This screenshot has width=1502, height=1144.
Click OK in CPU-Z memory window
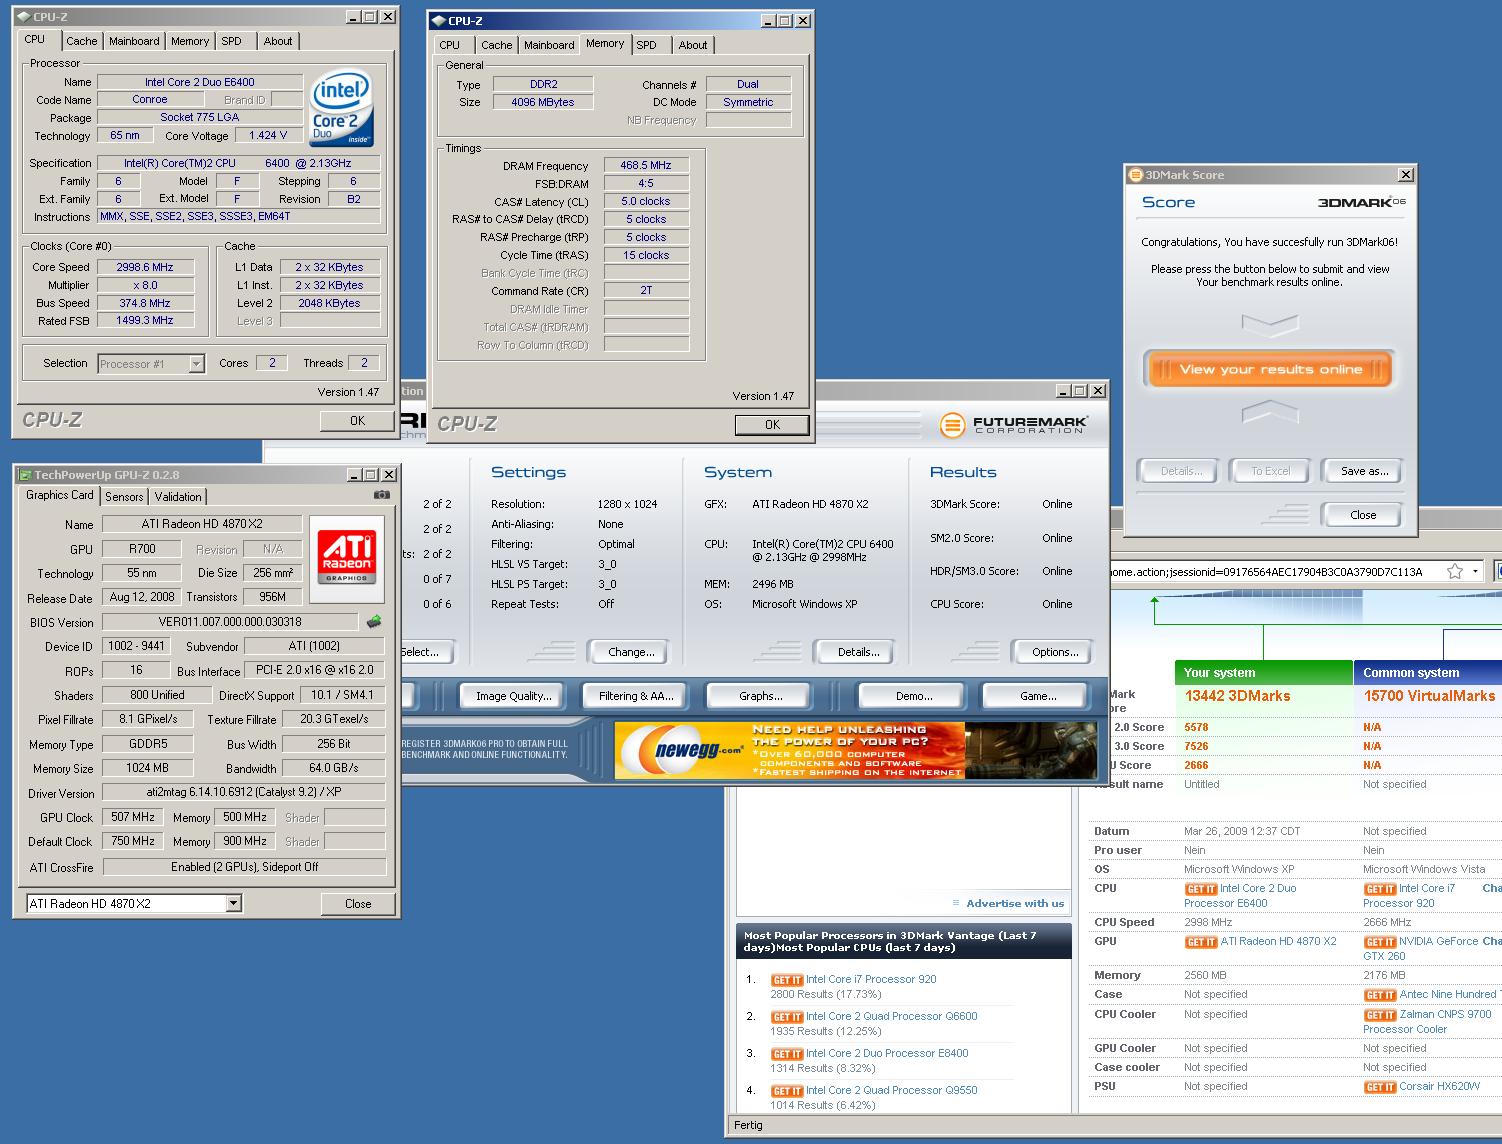(772, 425)
